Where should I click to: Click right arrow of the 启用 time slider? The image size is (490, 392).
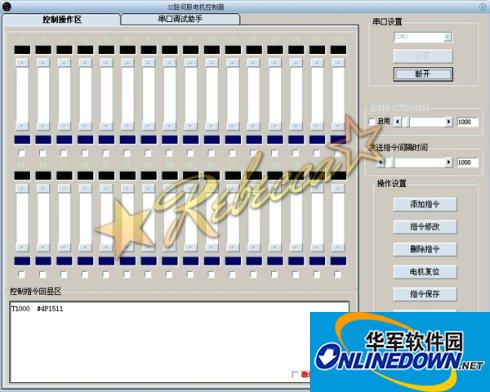click(x=449, y=122)
